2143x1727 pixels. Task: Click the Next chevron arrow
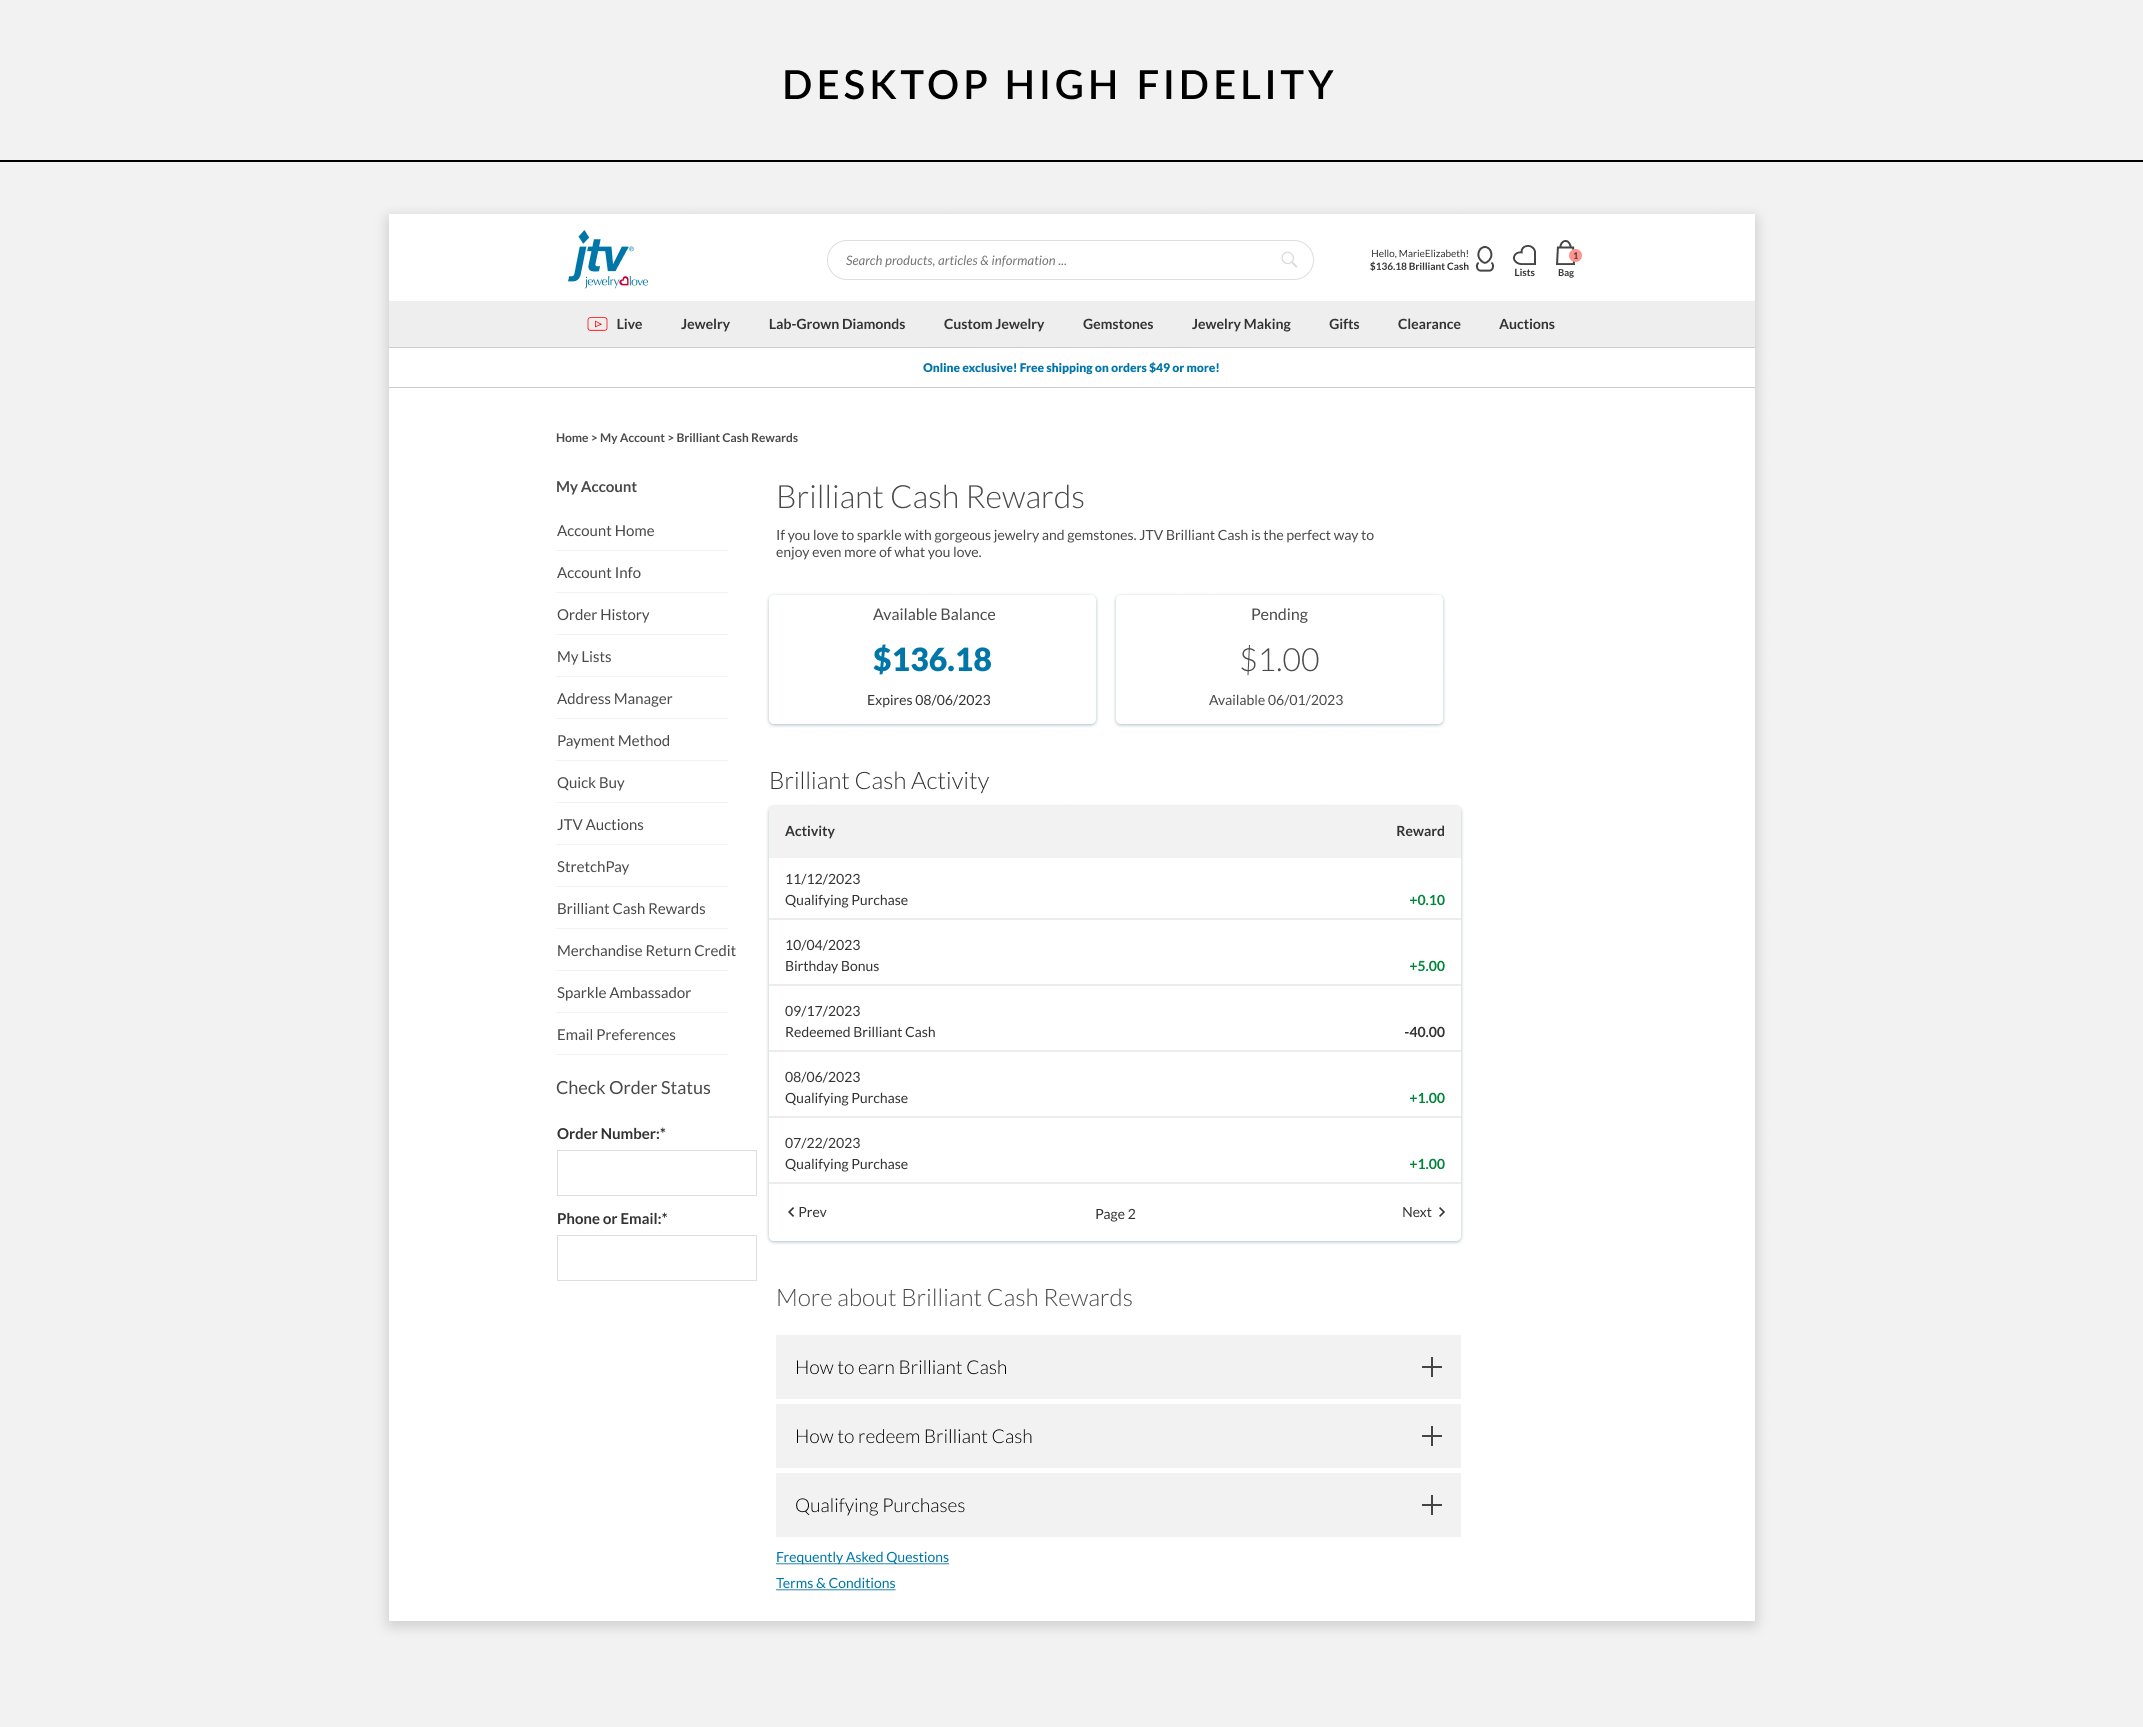pos(1441,1212)
